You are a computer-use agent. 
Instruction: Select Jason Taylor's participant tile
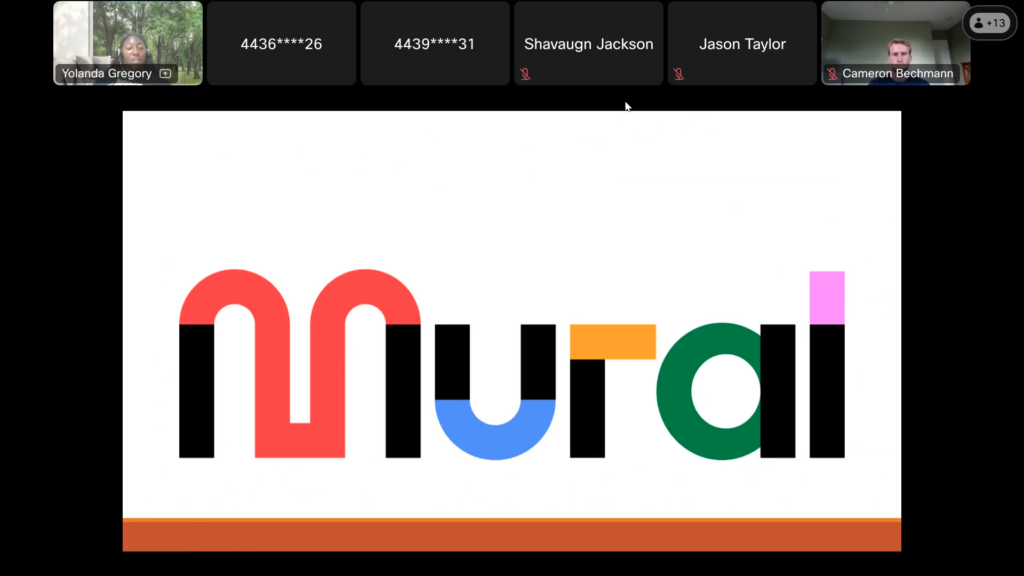pos(742,43)
